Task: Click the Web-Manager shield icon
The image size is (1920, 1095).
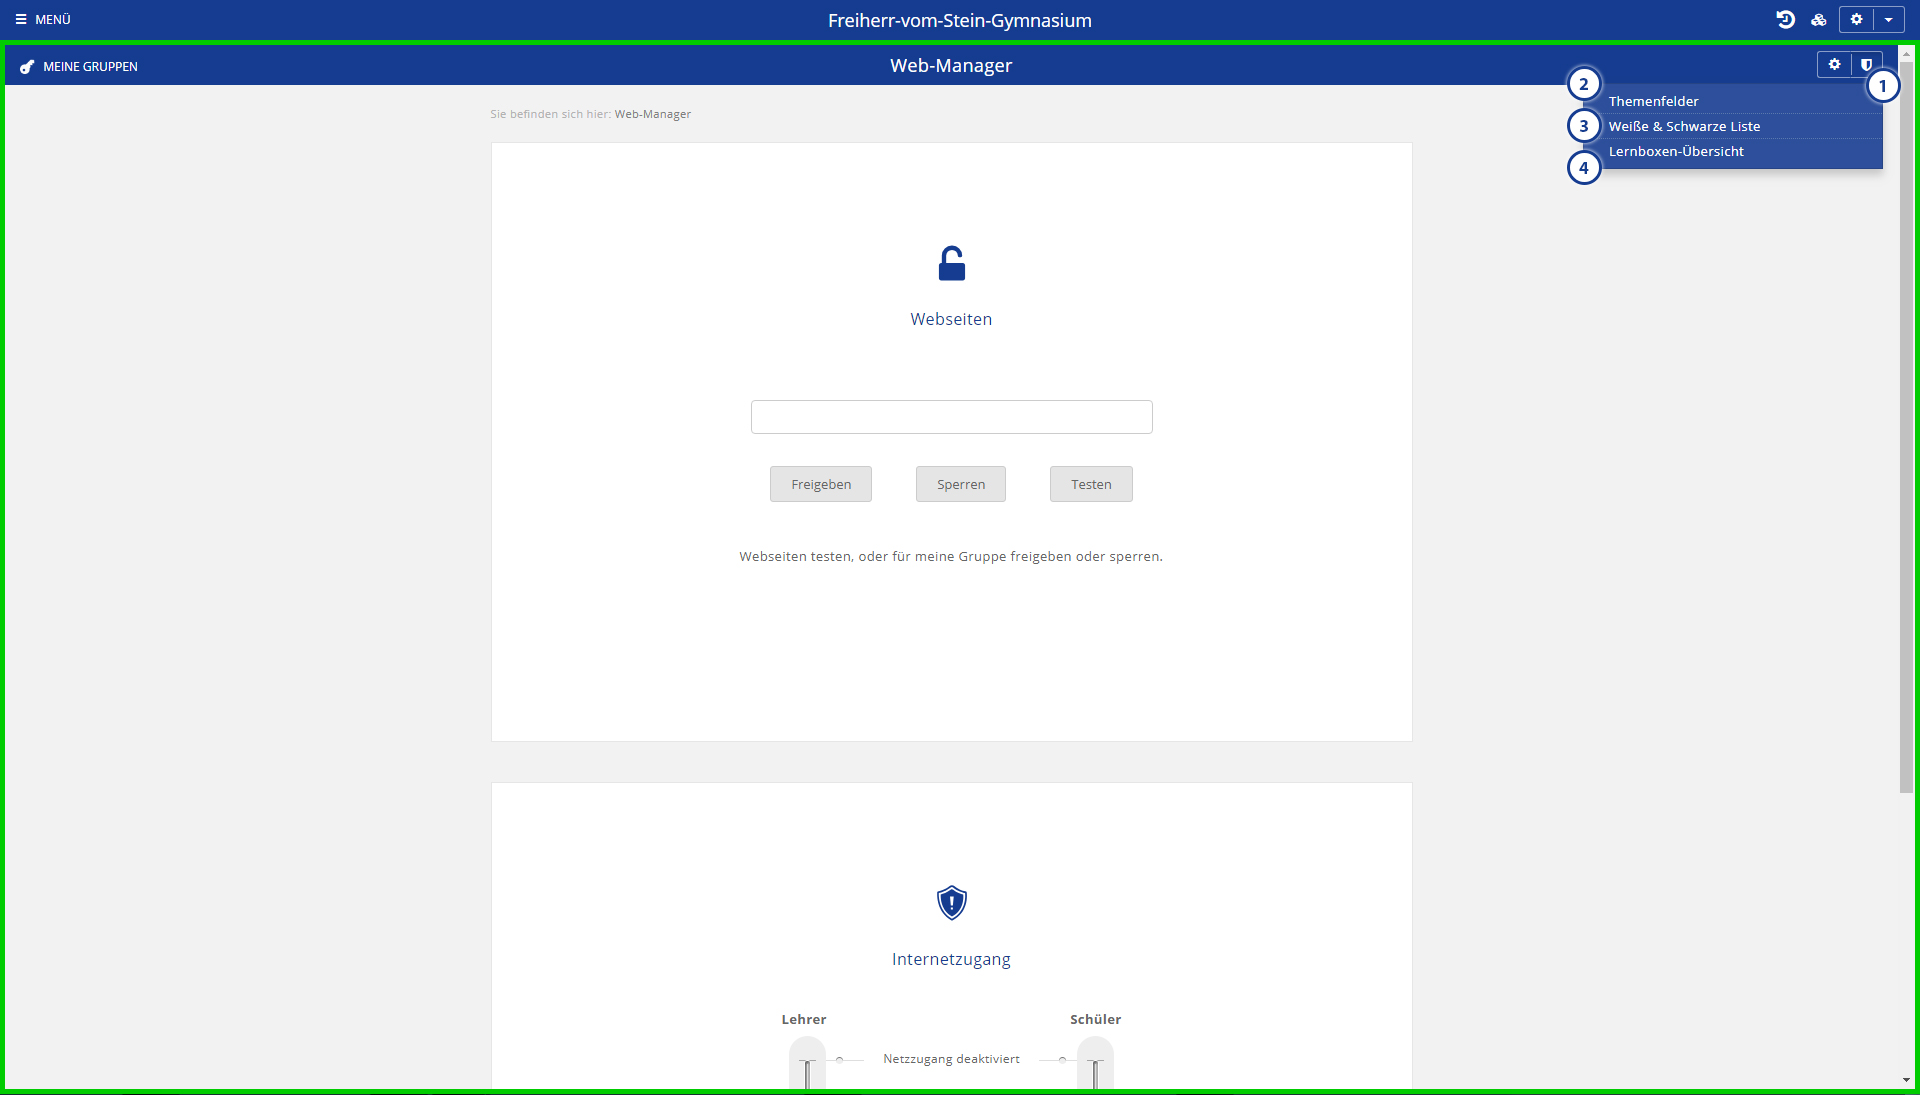Action: [1866, 64]
